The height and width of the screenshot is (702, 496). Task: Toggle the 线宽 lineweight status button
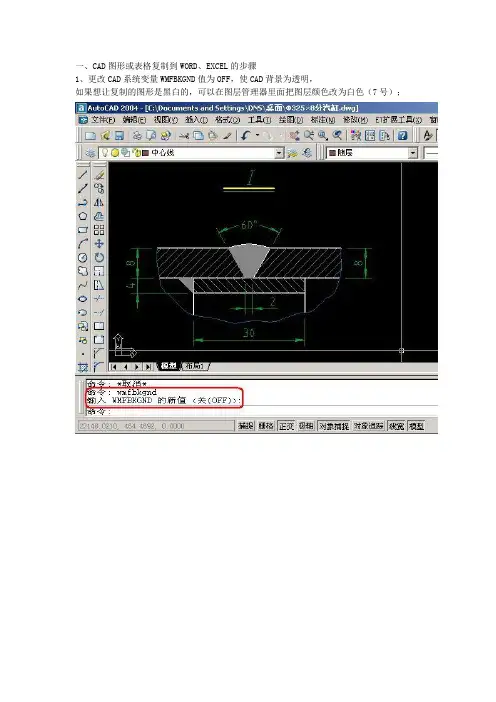coord(397,426)
